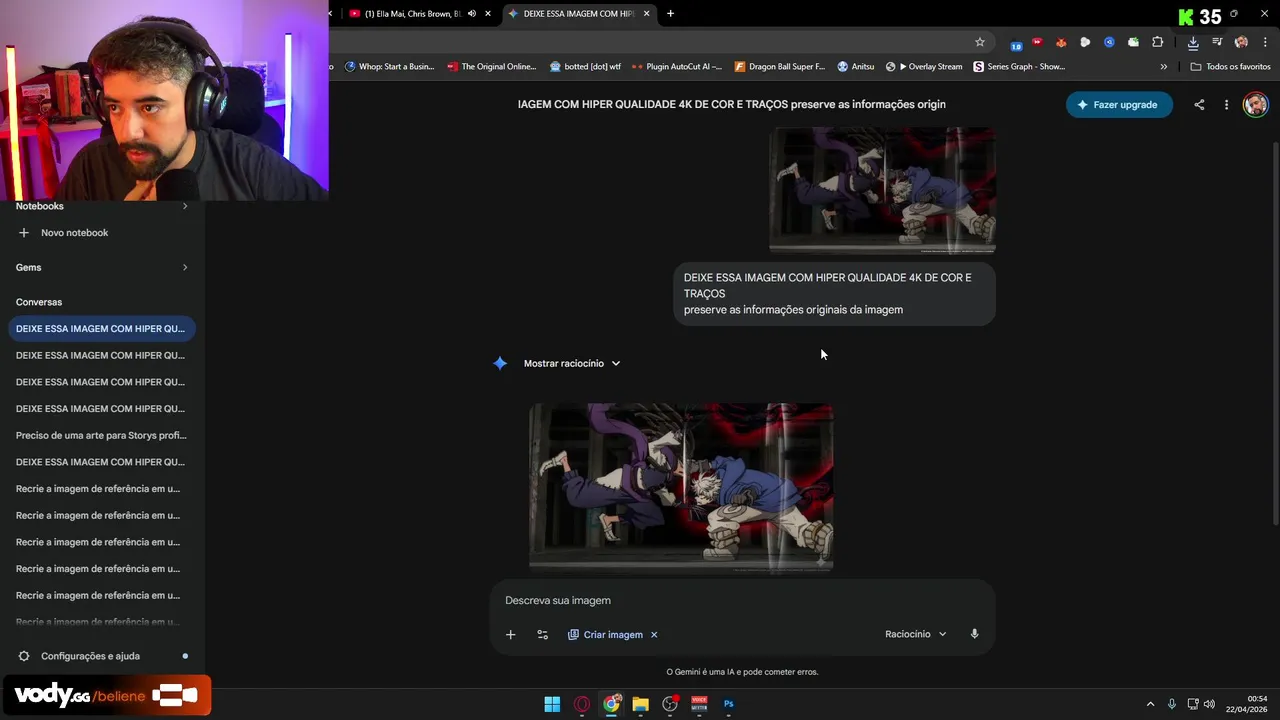
Task: Show hidden system tray icons
Action: point(1150,704)
